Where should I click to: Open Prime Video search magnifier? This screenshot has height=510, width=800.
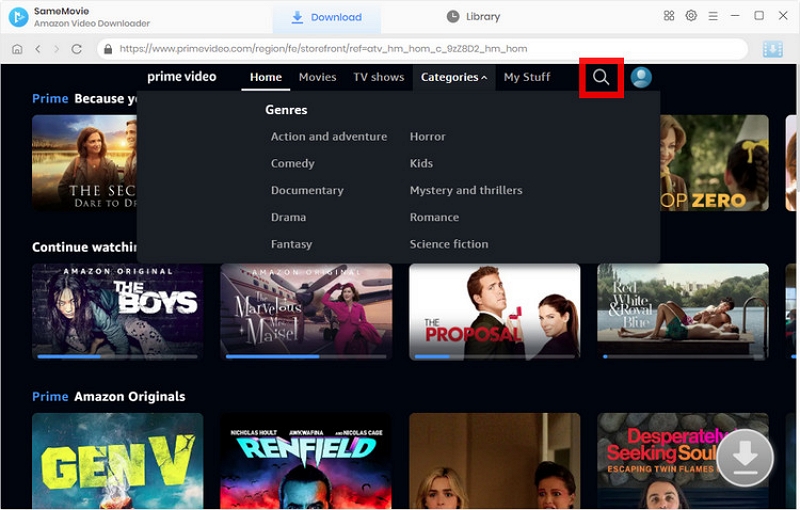601,78
